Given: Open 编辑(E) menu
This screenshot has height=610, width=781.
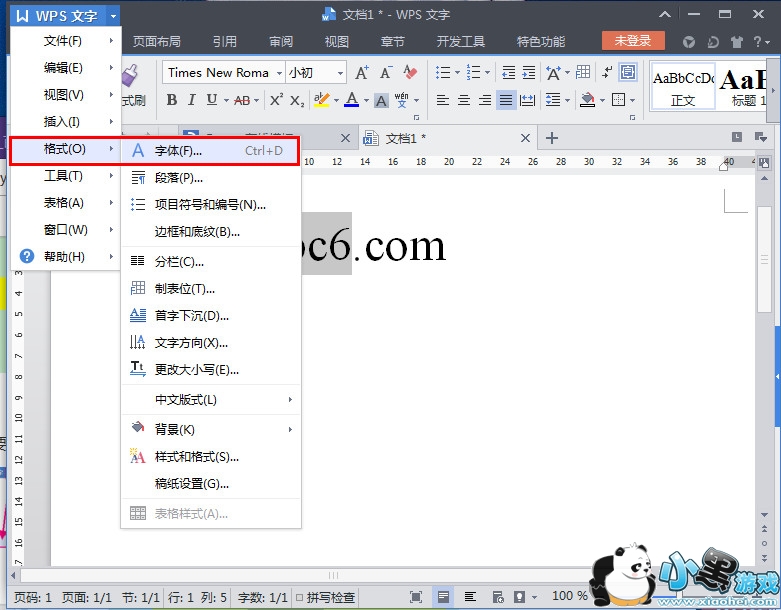Looking at the screenshot, I should click(65, 68).
